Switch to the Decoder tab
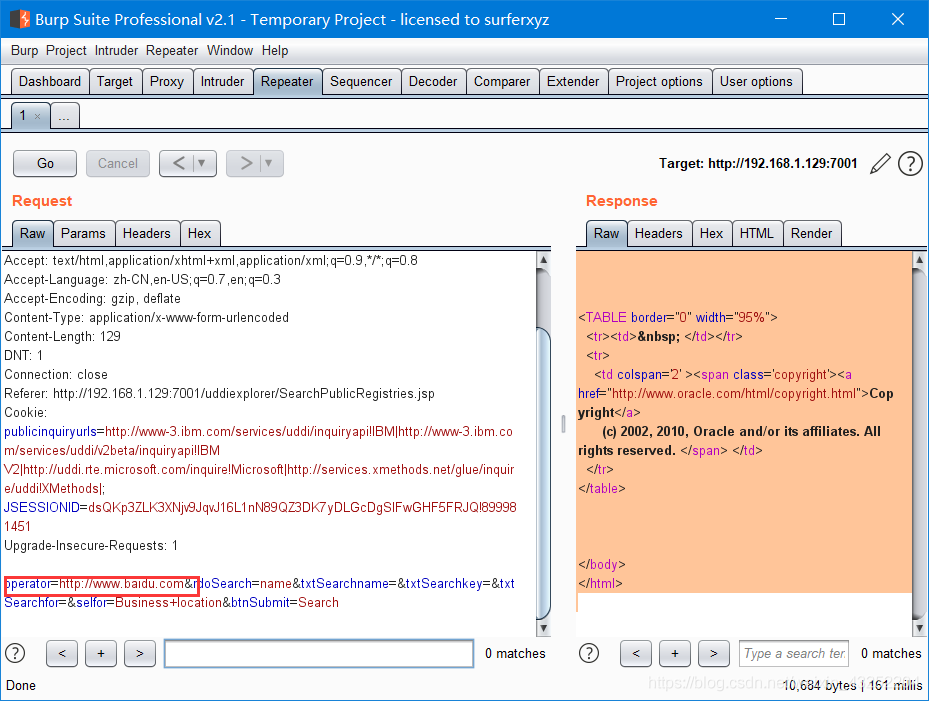Viewport: 929px width, 701px height. pos(433,81)
